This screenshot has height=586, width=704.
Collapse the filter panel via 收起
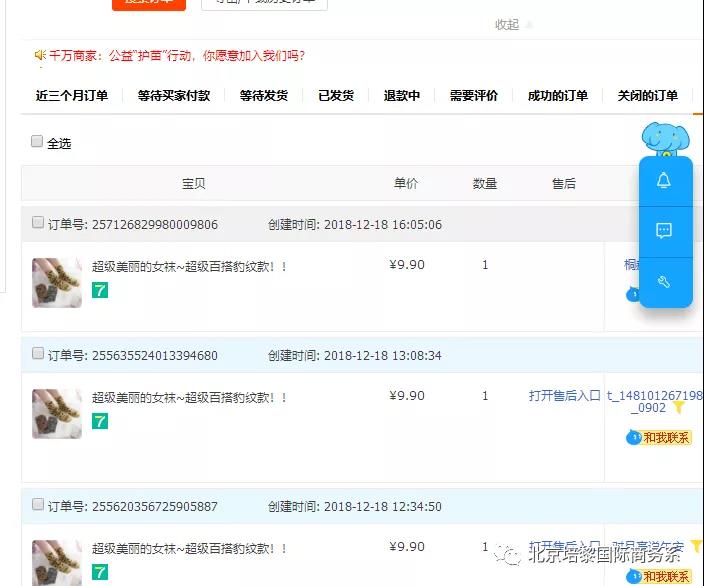[508, 24]
